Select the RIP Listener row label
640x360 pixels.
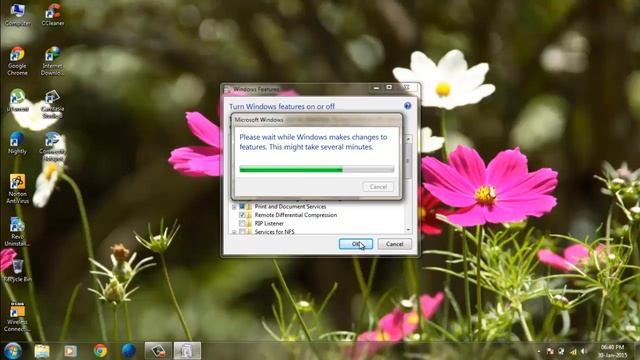pyautogui.click(x=269, y=223)
